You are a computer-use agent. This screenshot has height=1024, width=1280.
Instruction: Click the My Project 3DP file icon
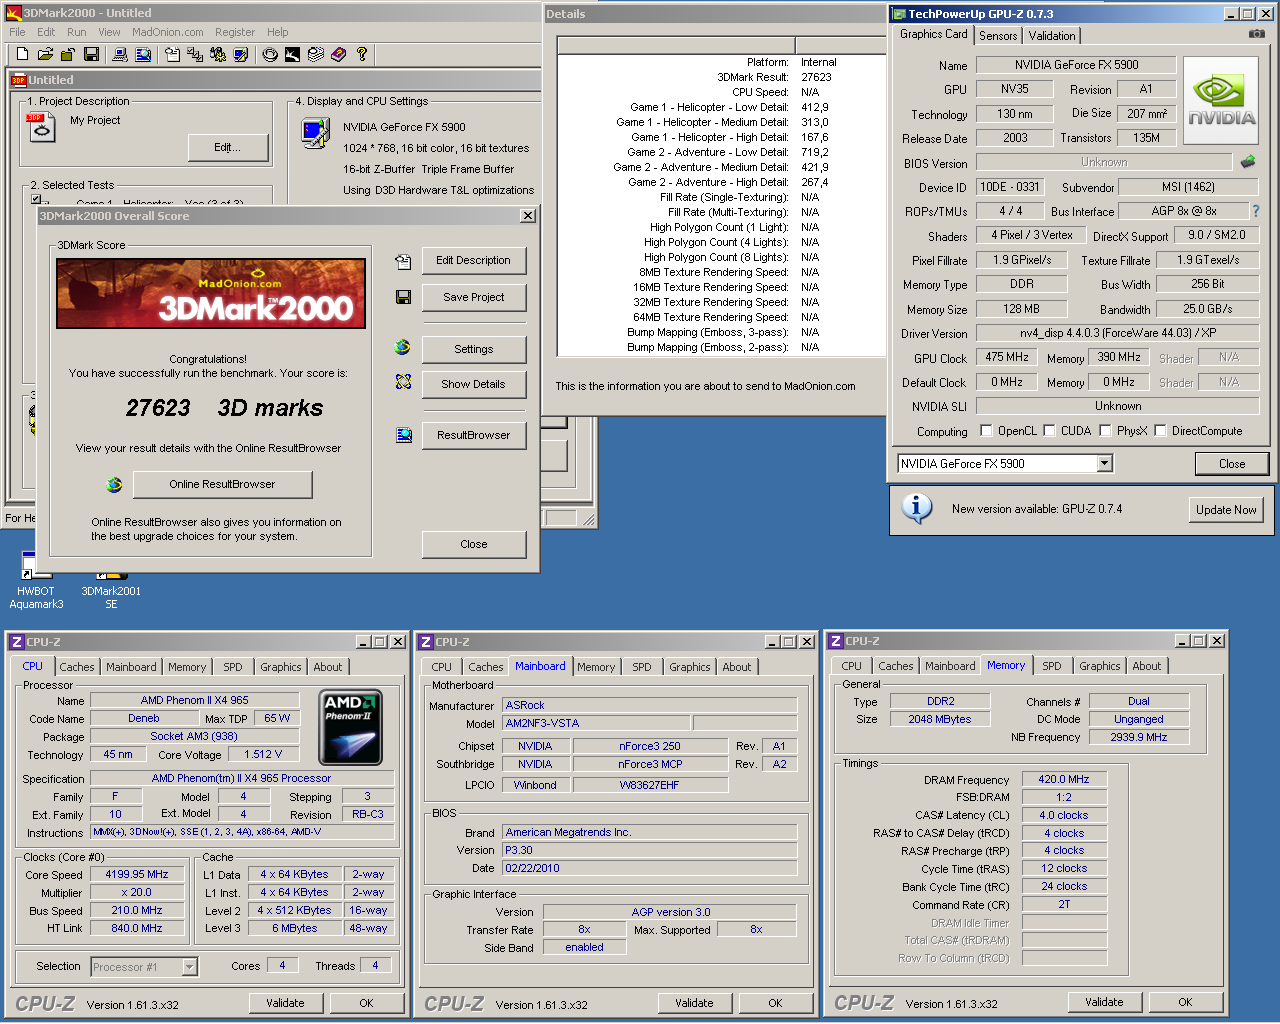[x=41, y=127]
